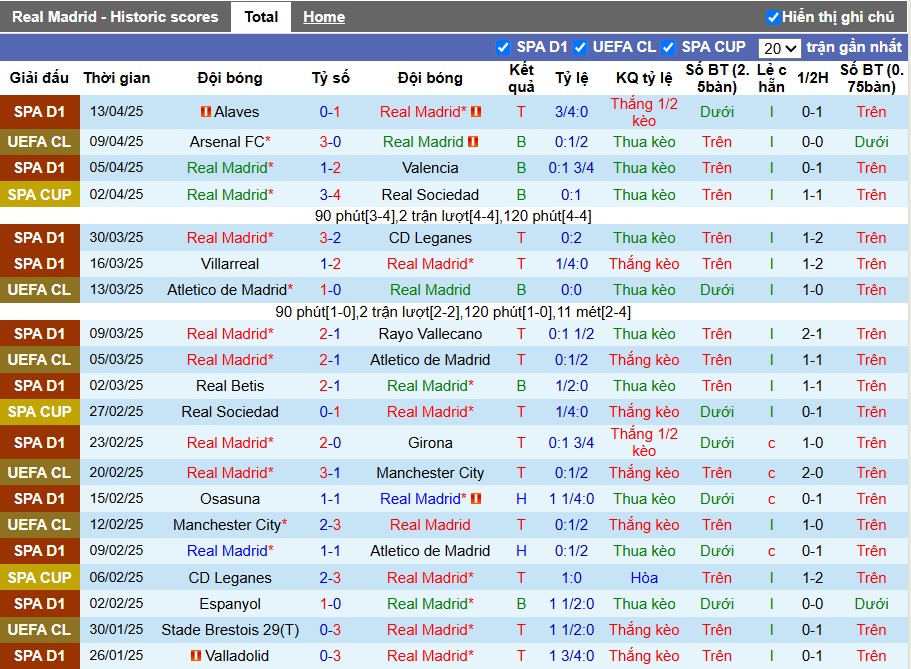Image resolution: width=911 pixels, height=669 pixels.
Task: Open Alaves team link
Action: tap(236, 112)
